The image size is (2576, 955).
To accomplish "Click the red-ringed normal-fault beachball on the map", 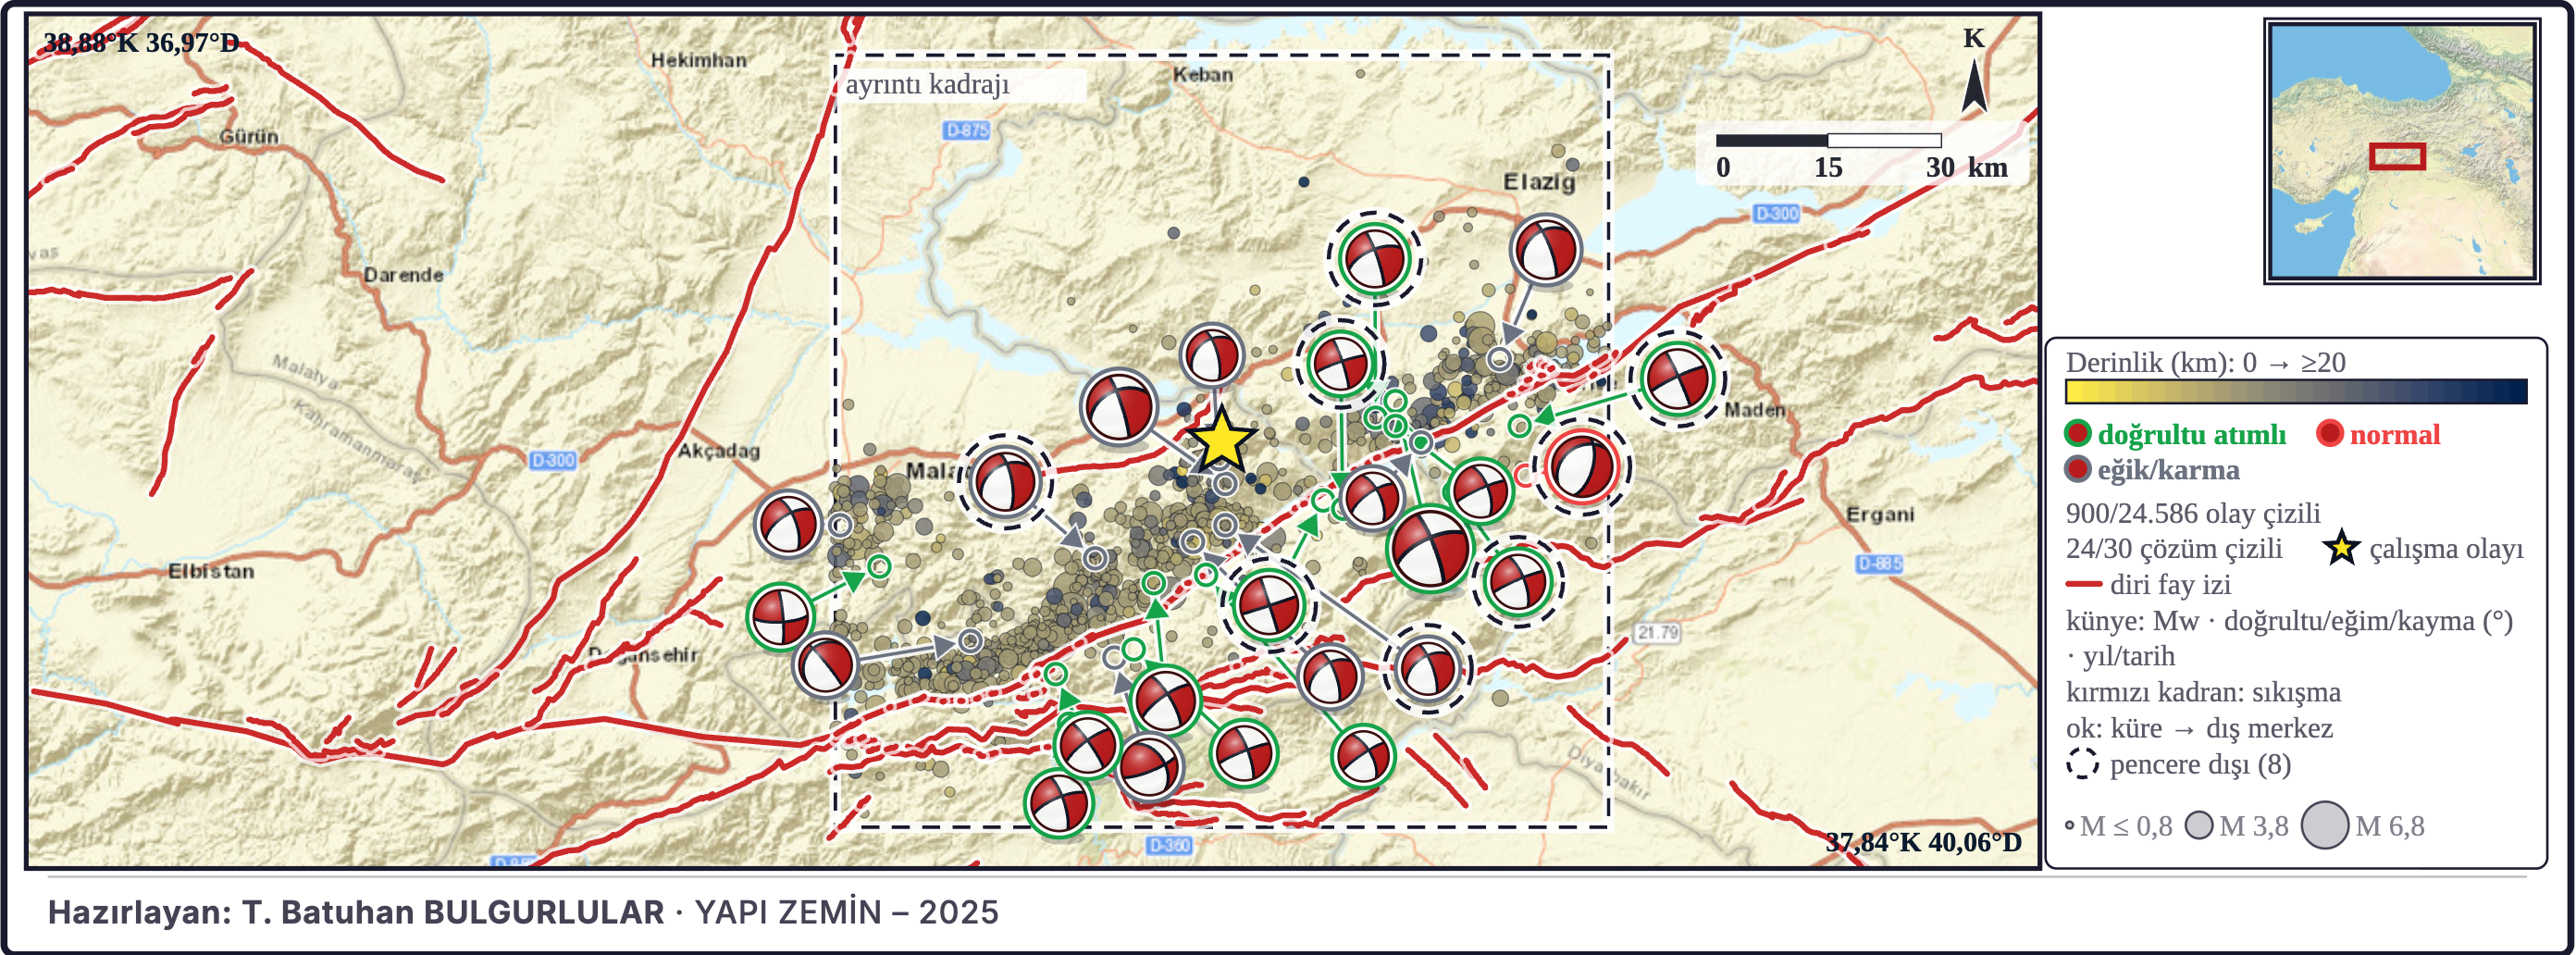I will (1581, 467).
